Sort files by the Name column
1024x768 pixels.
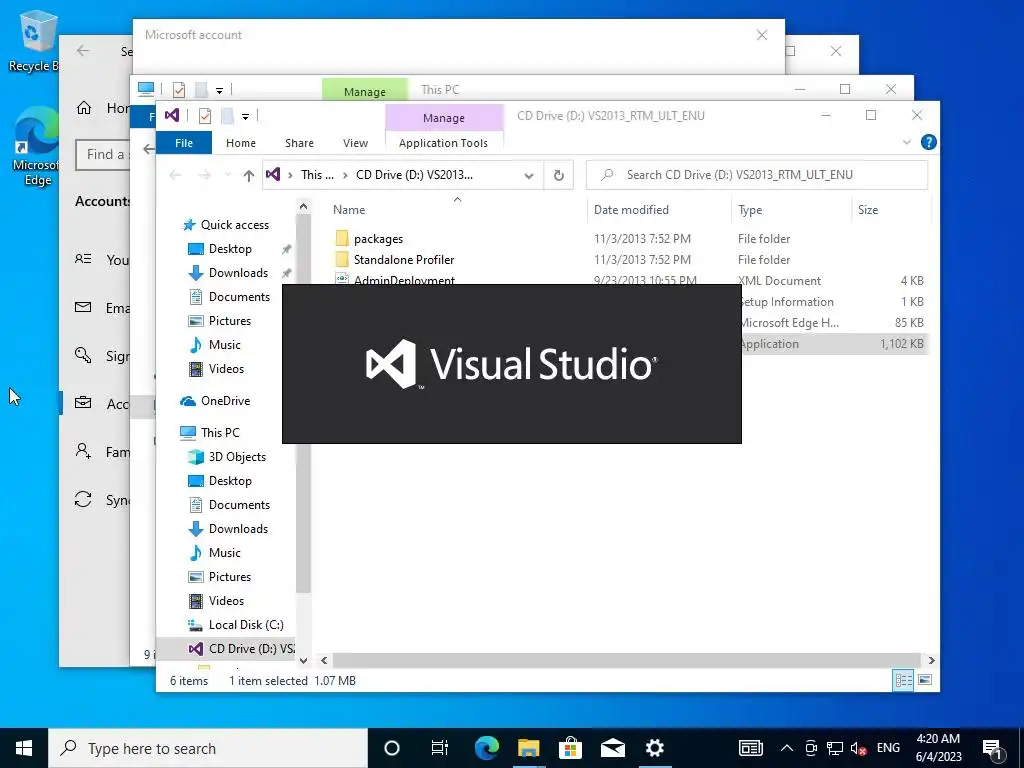pos(349,210)
